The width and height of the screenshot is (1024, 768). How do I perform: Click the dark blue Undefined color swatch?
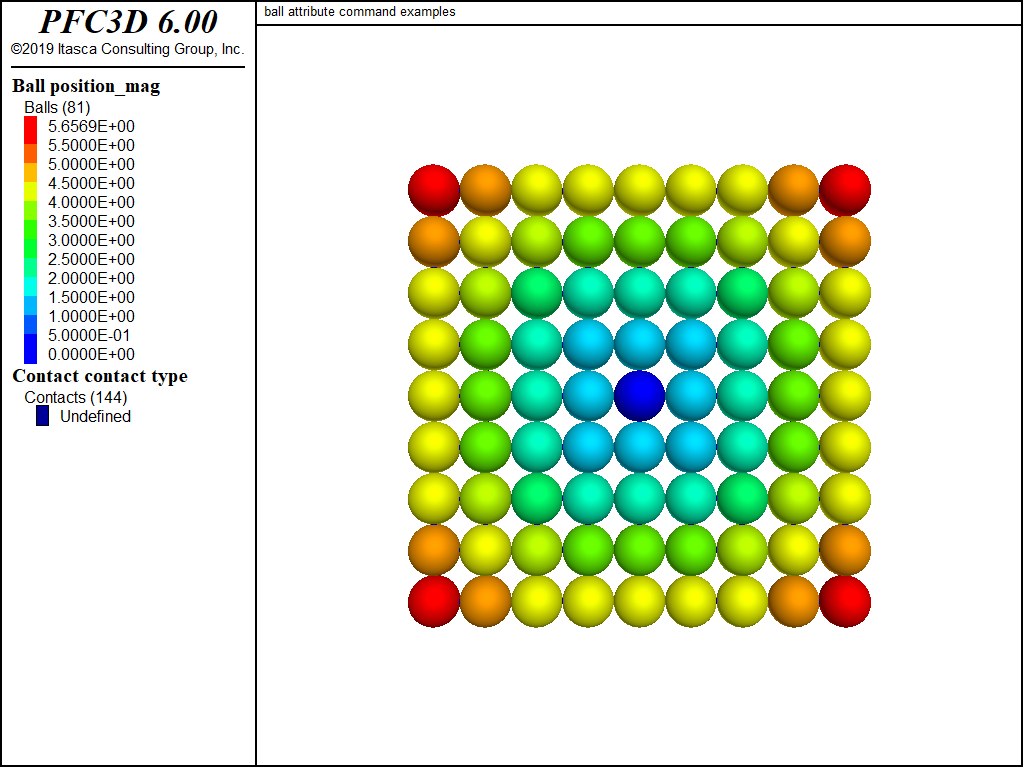coord(42,416)
